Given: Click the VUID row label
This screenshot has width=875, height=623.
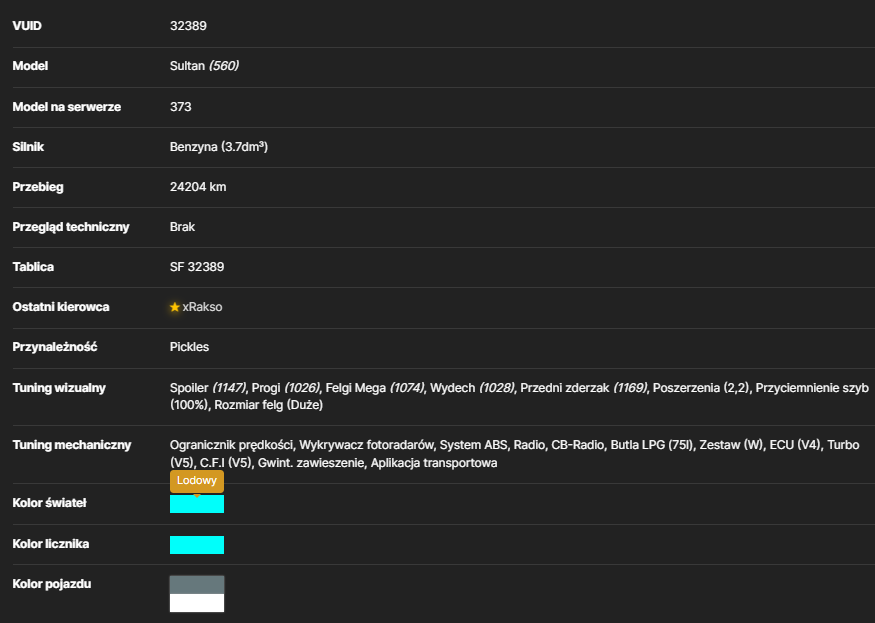Looking at the screenshot, I should [27, 26].
